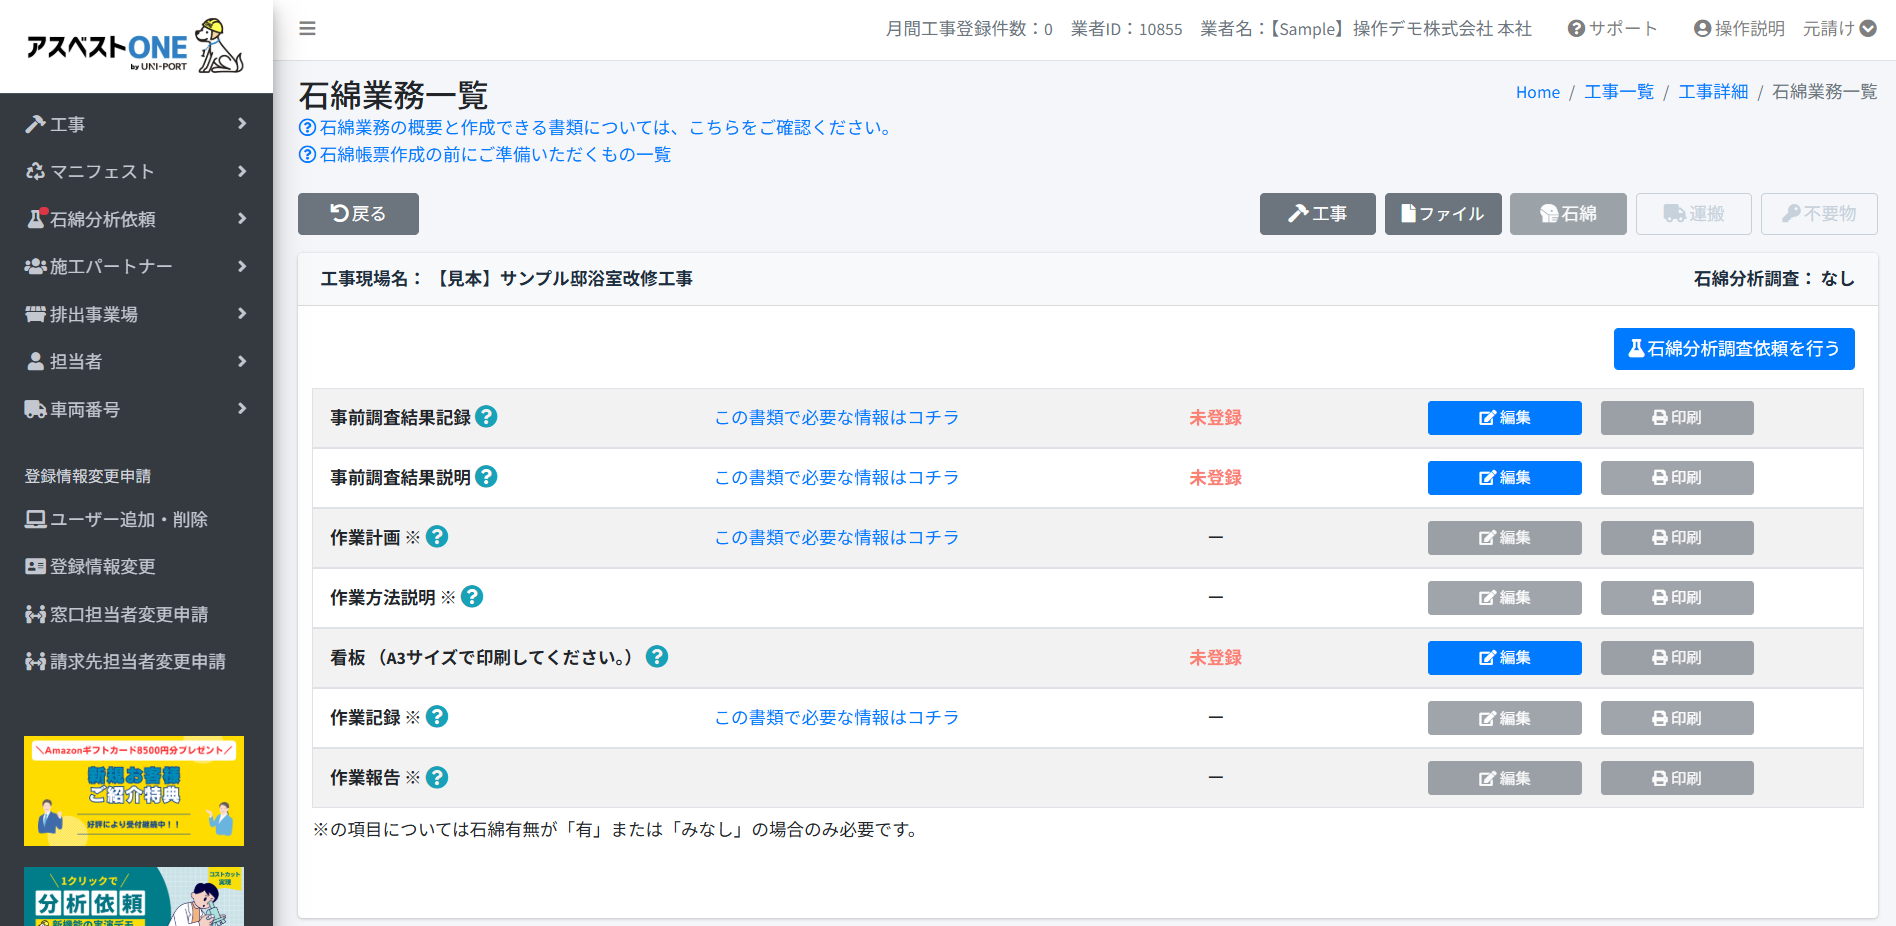Click help icon beside 作業記録
The image size is (1896, 926).
click(437, 717)
